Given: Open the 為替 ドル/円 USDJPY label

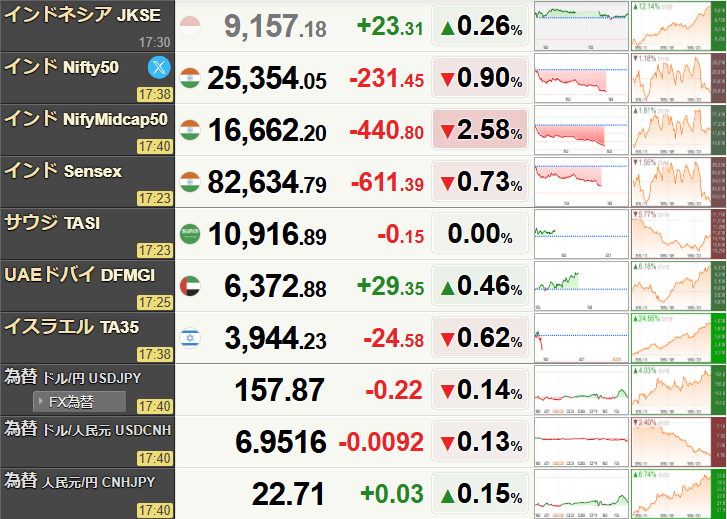Looking at the screenshot, I should [x=72, y=377].
